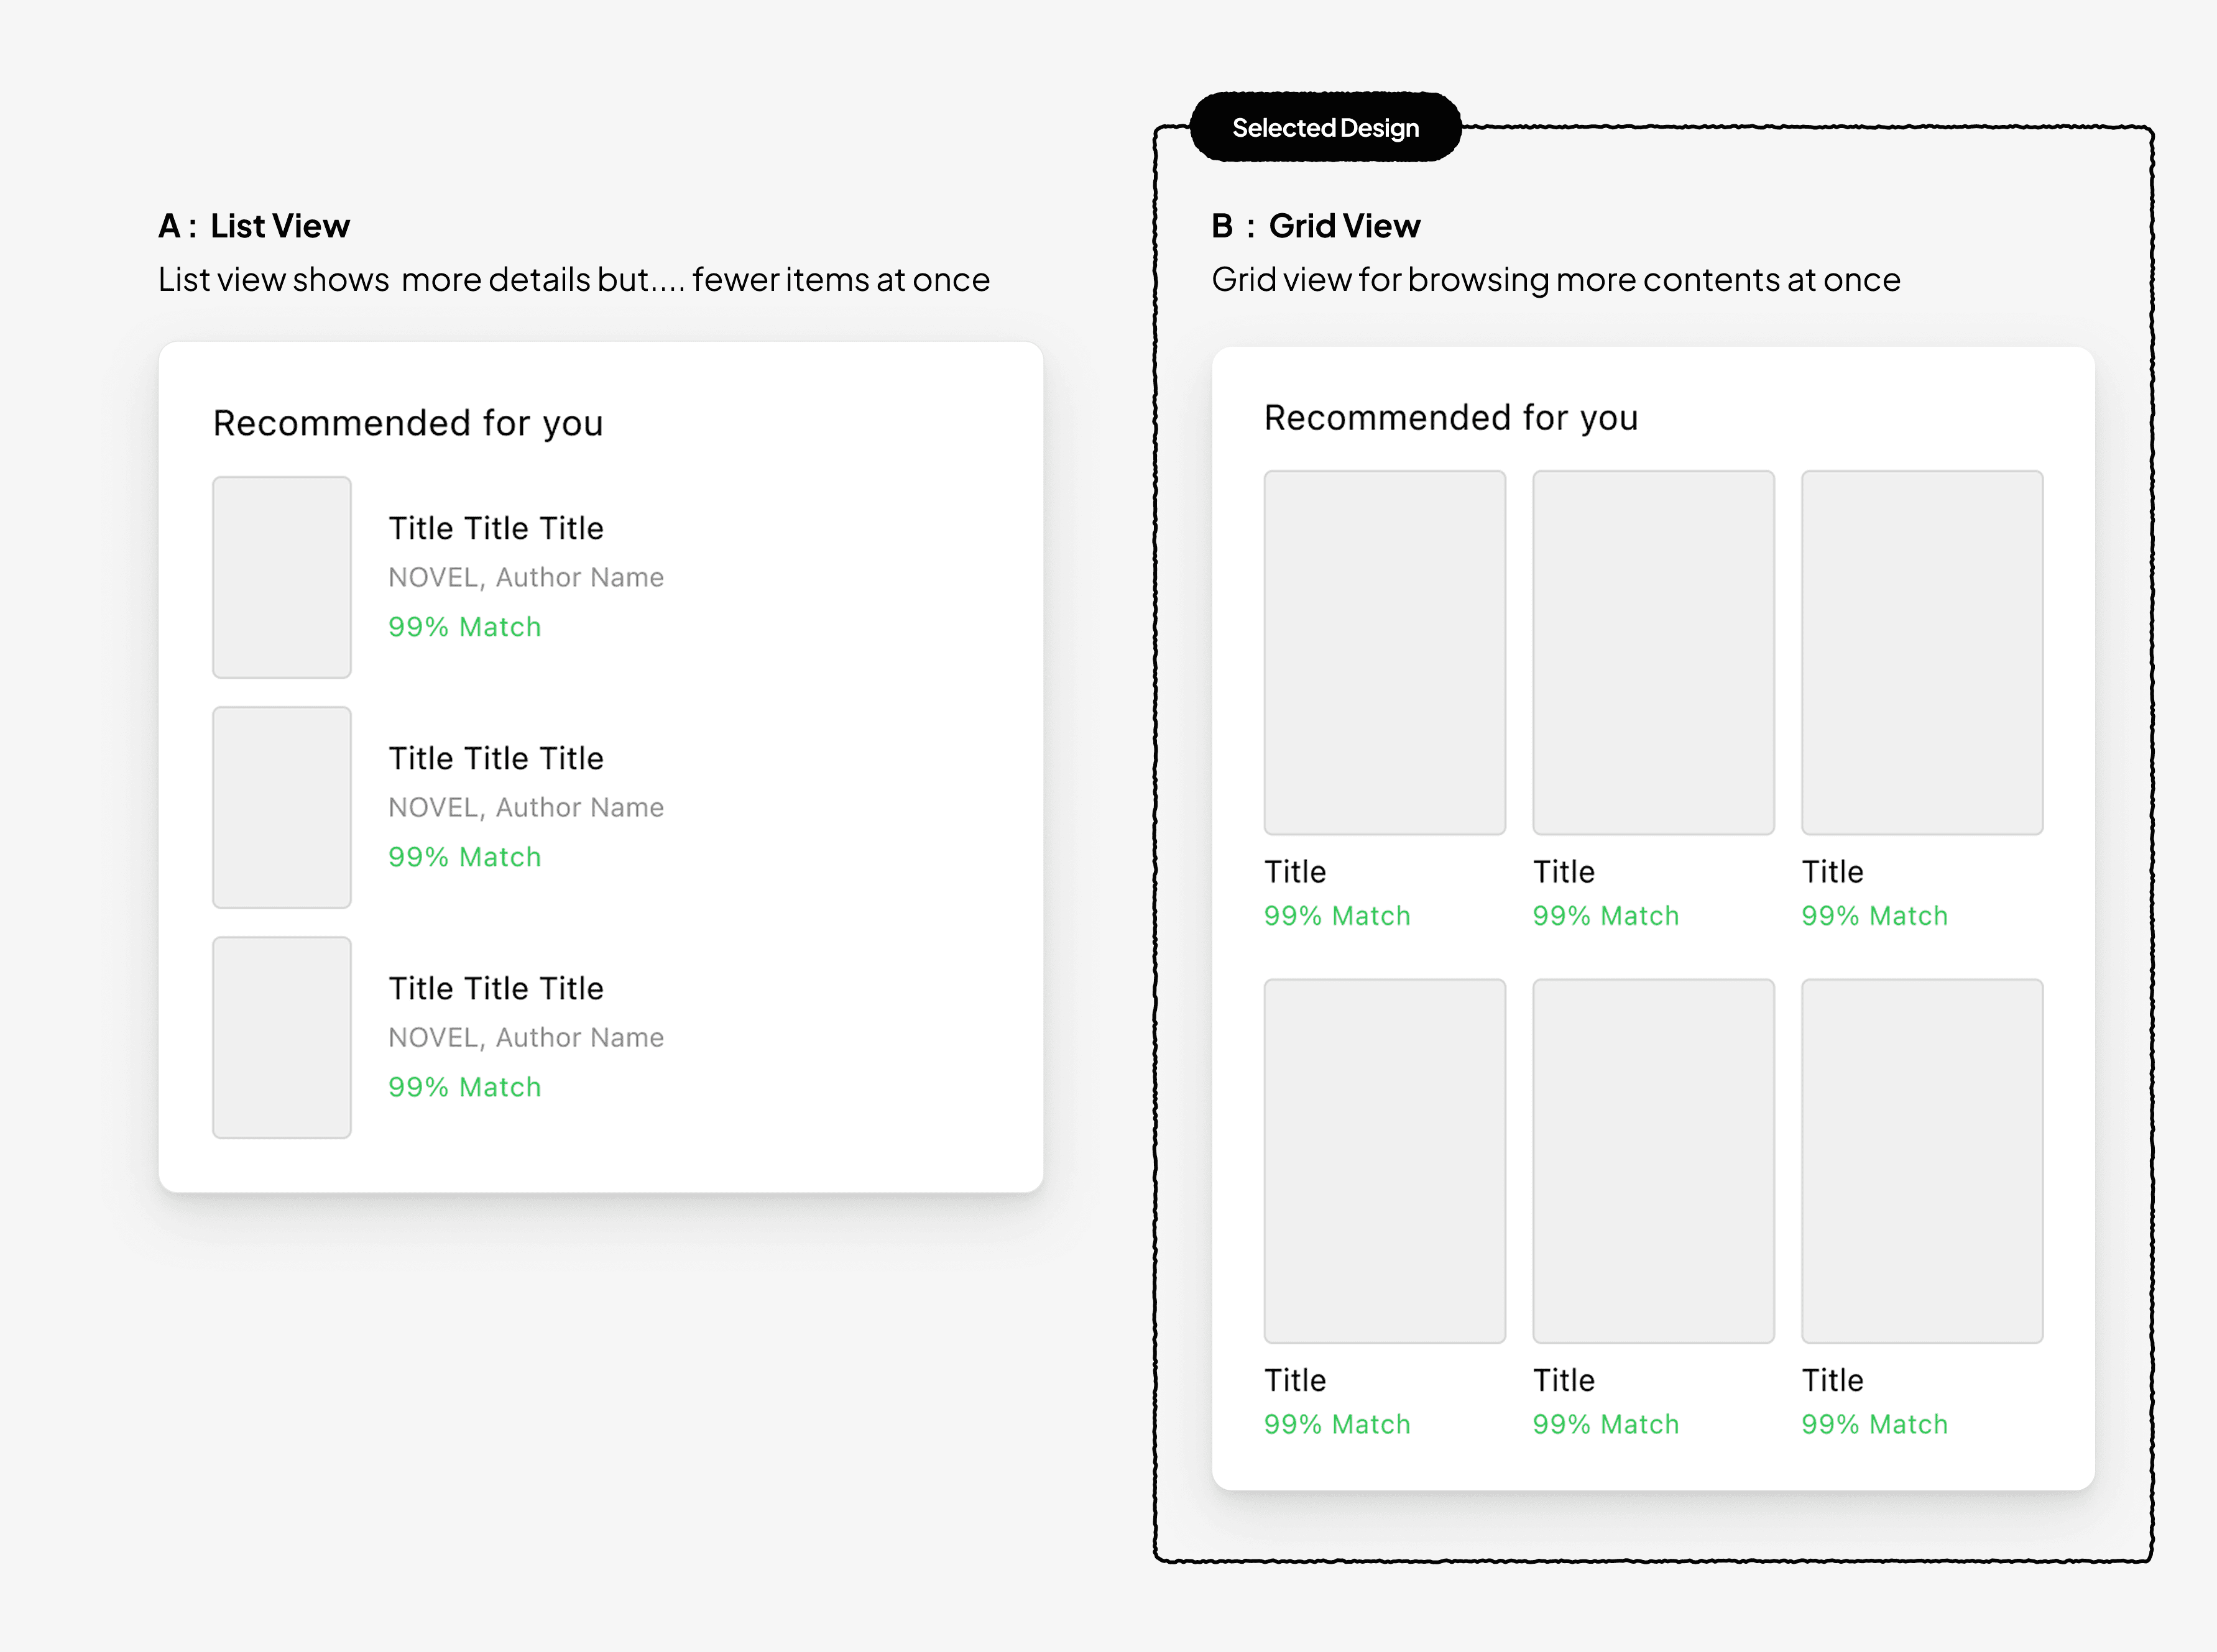This screenshot has height=1652, width=2217.
Task: Open the second list item's title text
Action: [x=496, y=758]
